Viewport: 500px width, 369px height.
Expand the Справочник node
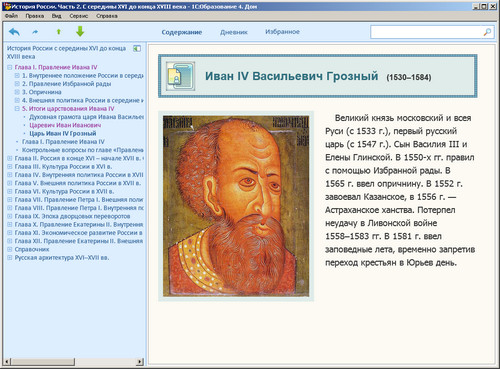point(10,249)
